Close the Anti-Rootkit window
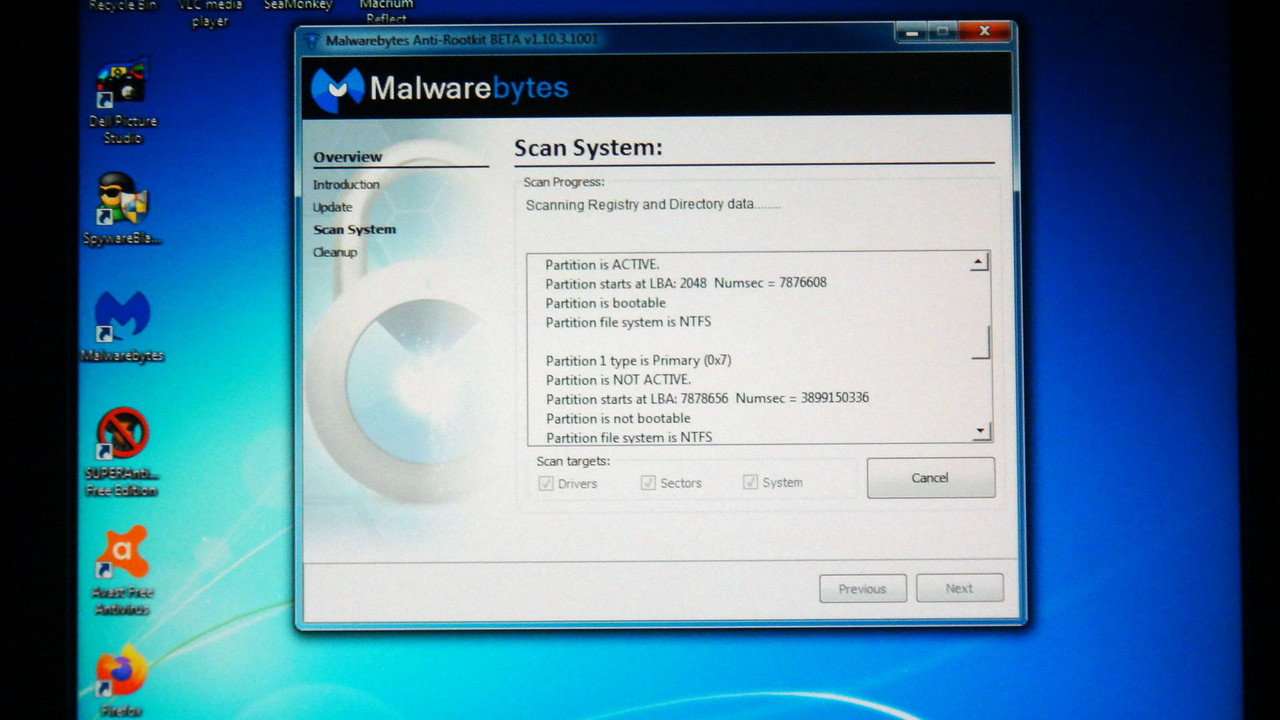 pyautogui.click(x=985, y=32)
